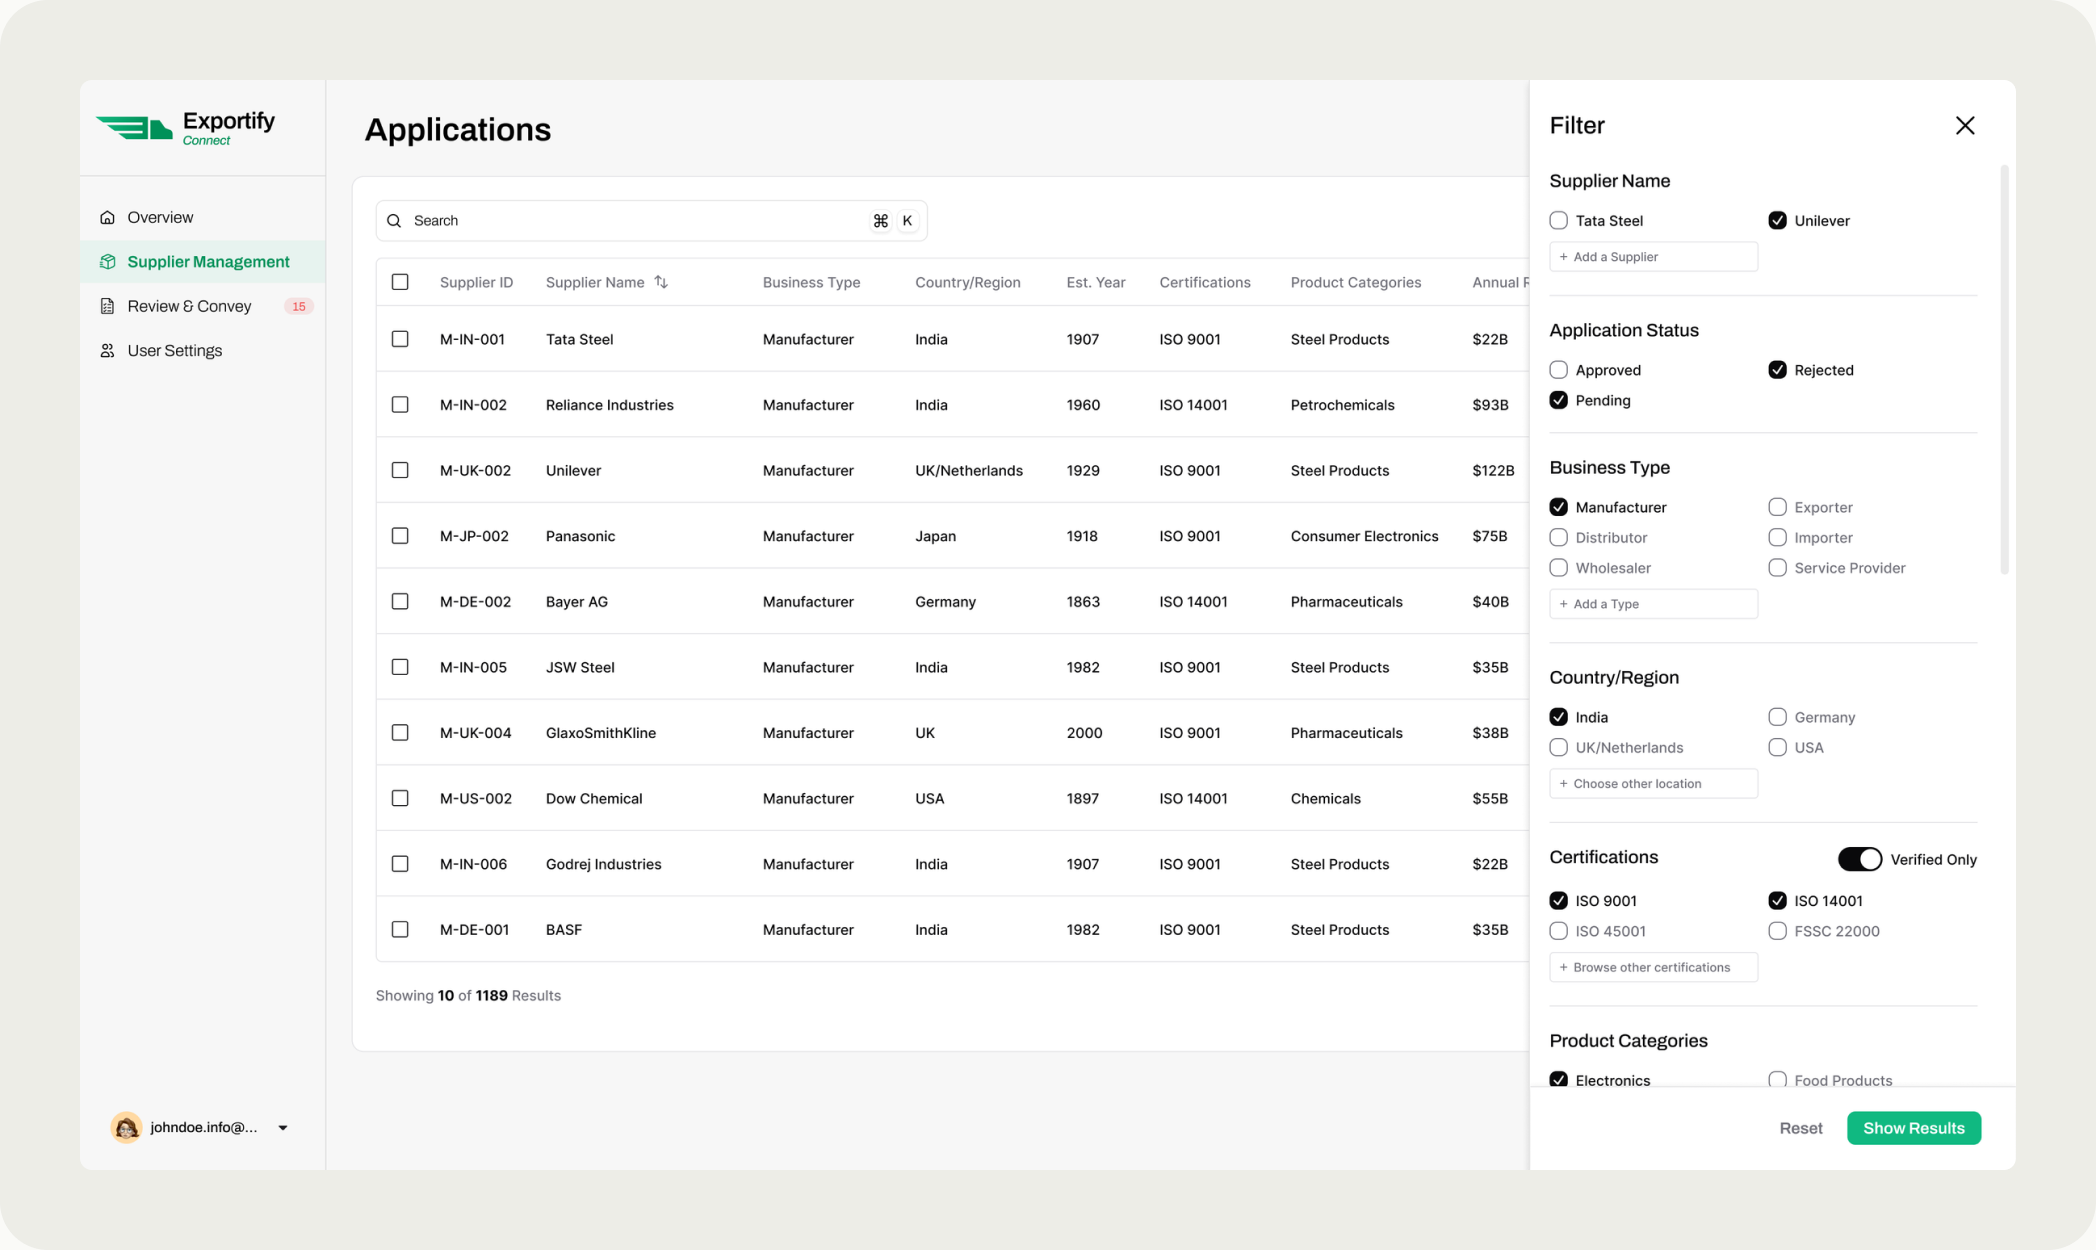Viewport: 2096px width, 1250px height.
Task: Open Supplier Management section
Action: coord(203,262)
